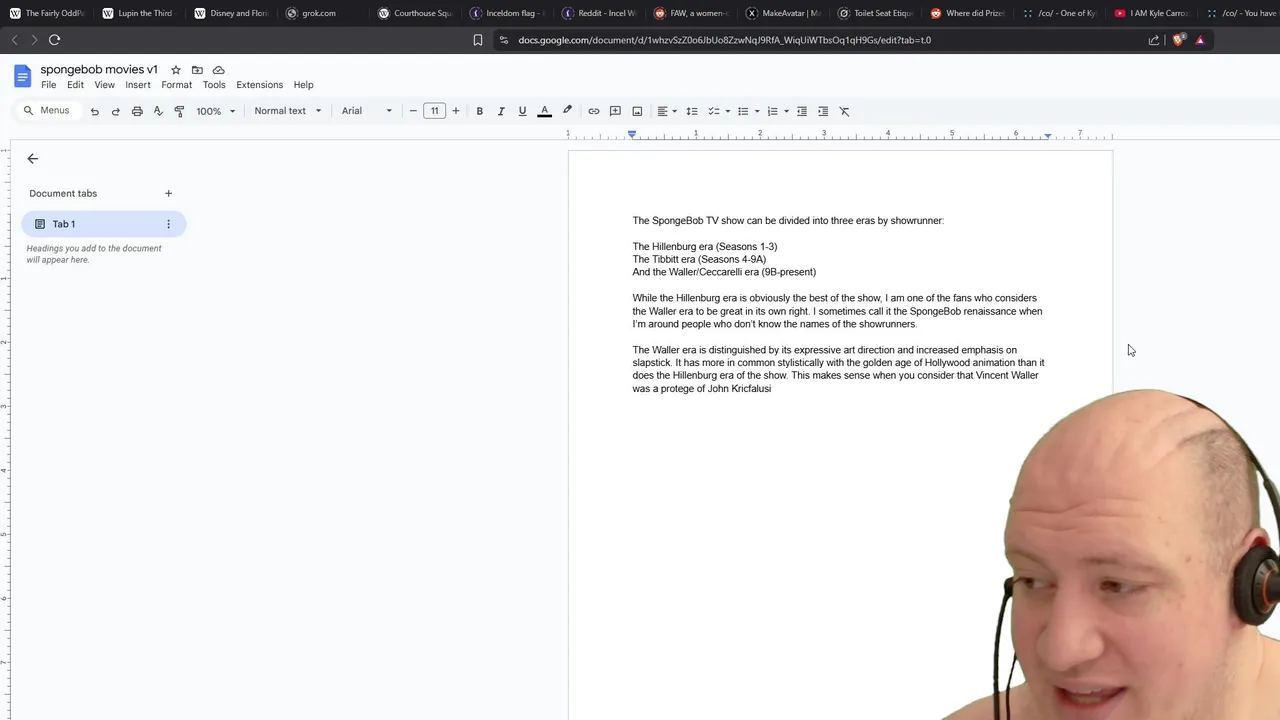Open the Arial font dropdown
This screenshot has height=720, width=1280.
click(x=367, y=111)
